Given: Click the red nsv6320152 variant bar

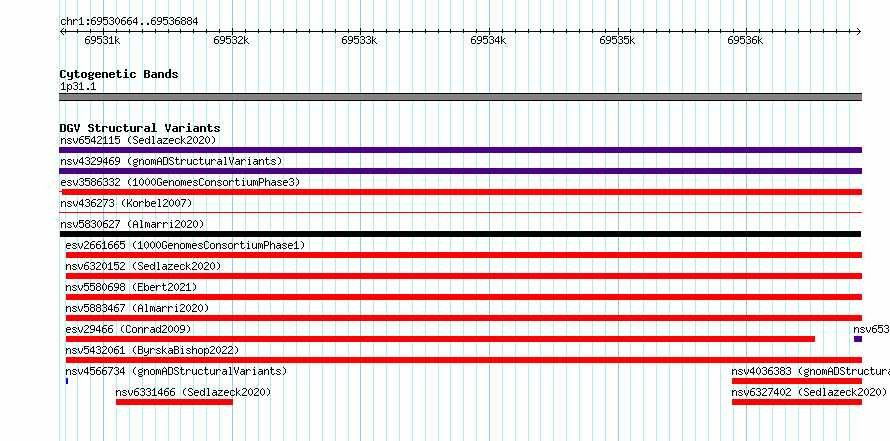Looking at the screenshot, I should [464, 276].
